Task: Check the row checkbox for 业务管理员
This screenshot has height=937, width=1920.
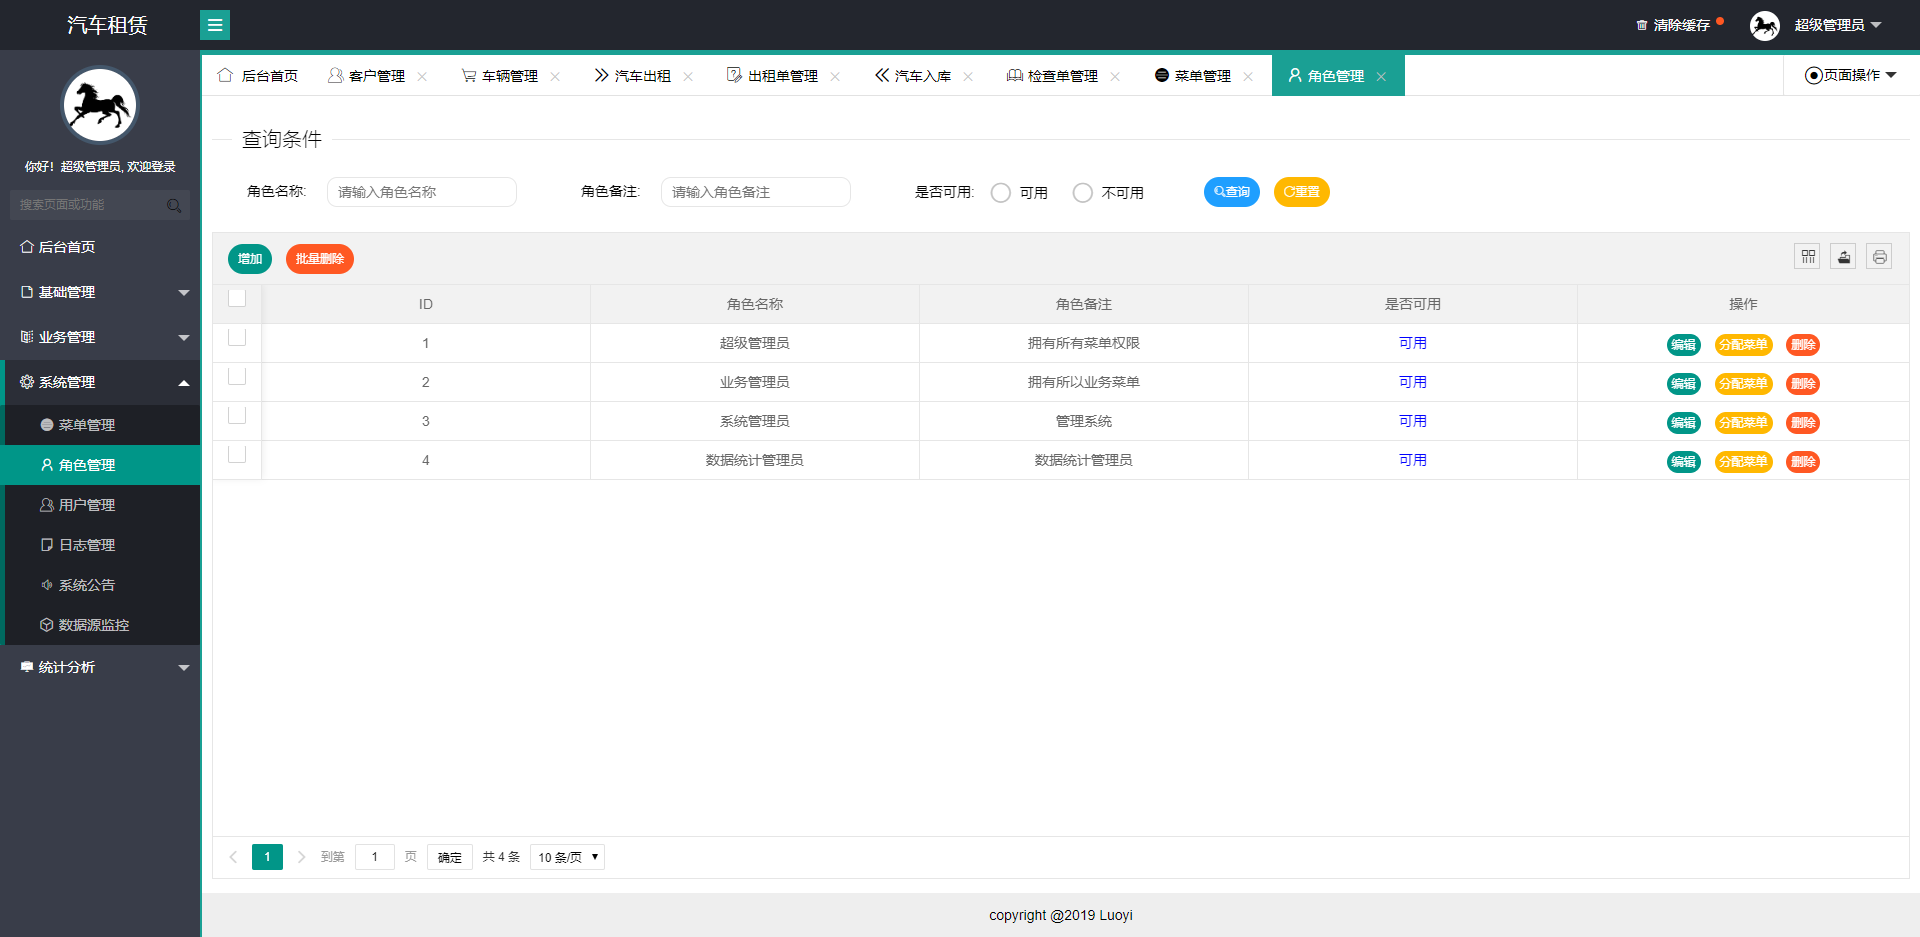Action: 237,376
